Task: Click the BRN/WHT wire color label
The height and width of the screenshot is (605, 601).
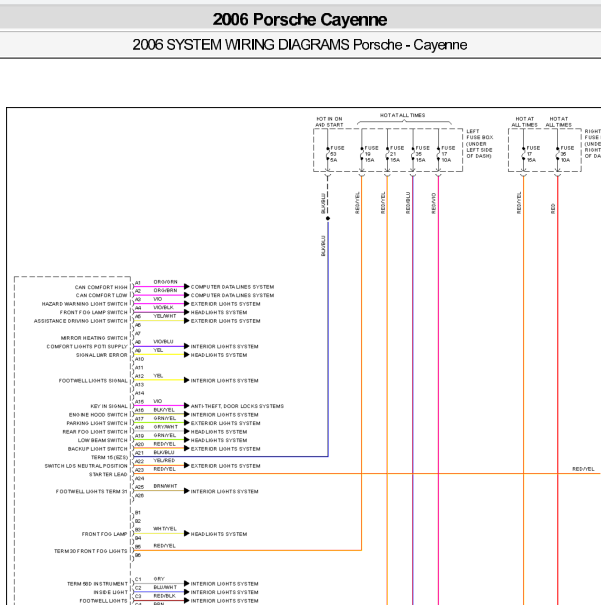Action: 165,486
